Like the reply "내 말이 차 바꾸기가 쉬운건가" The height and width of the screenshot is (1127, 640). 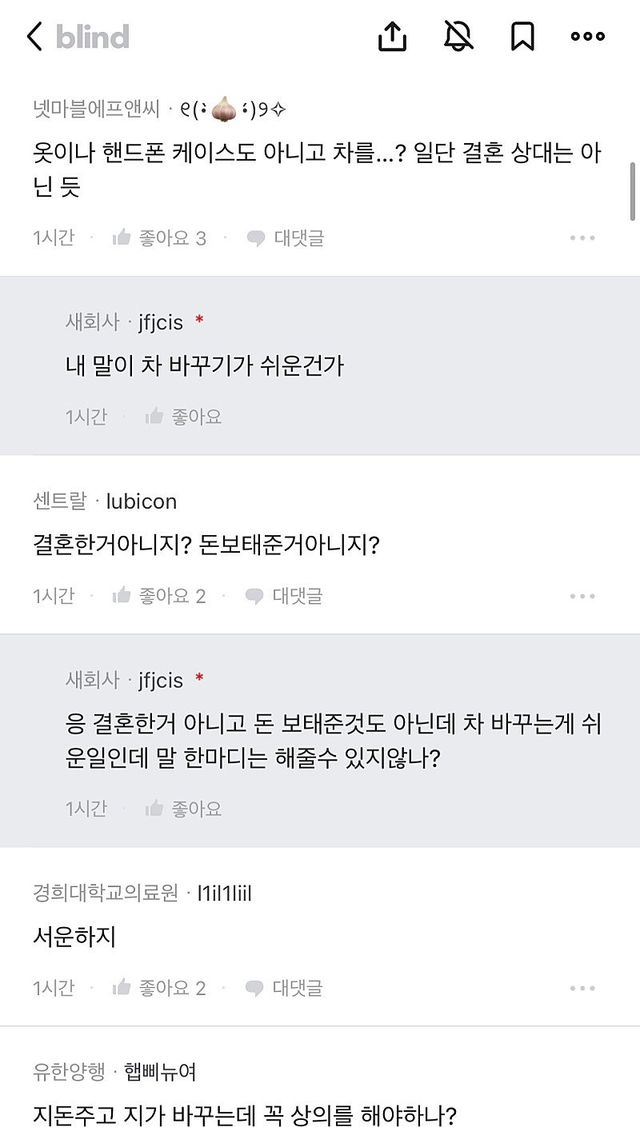point(183,416)
